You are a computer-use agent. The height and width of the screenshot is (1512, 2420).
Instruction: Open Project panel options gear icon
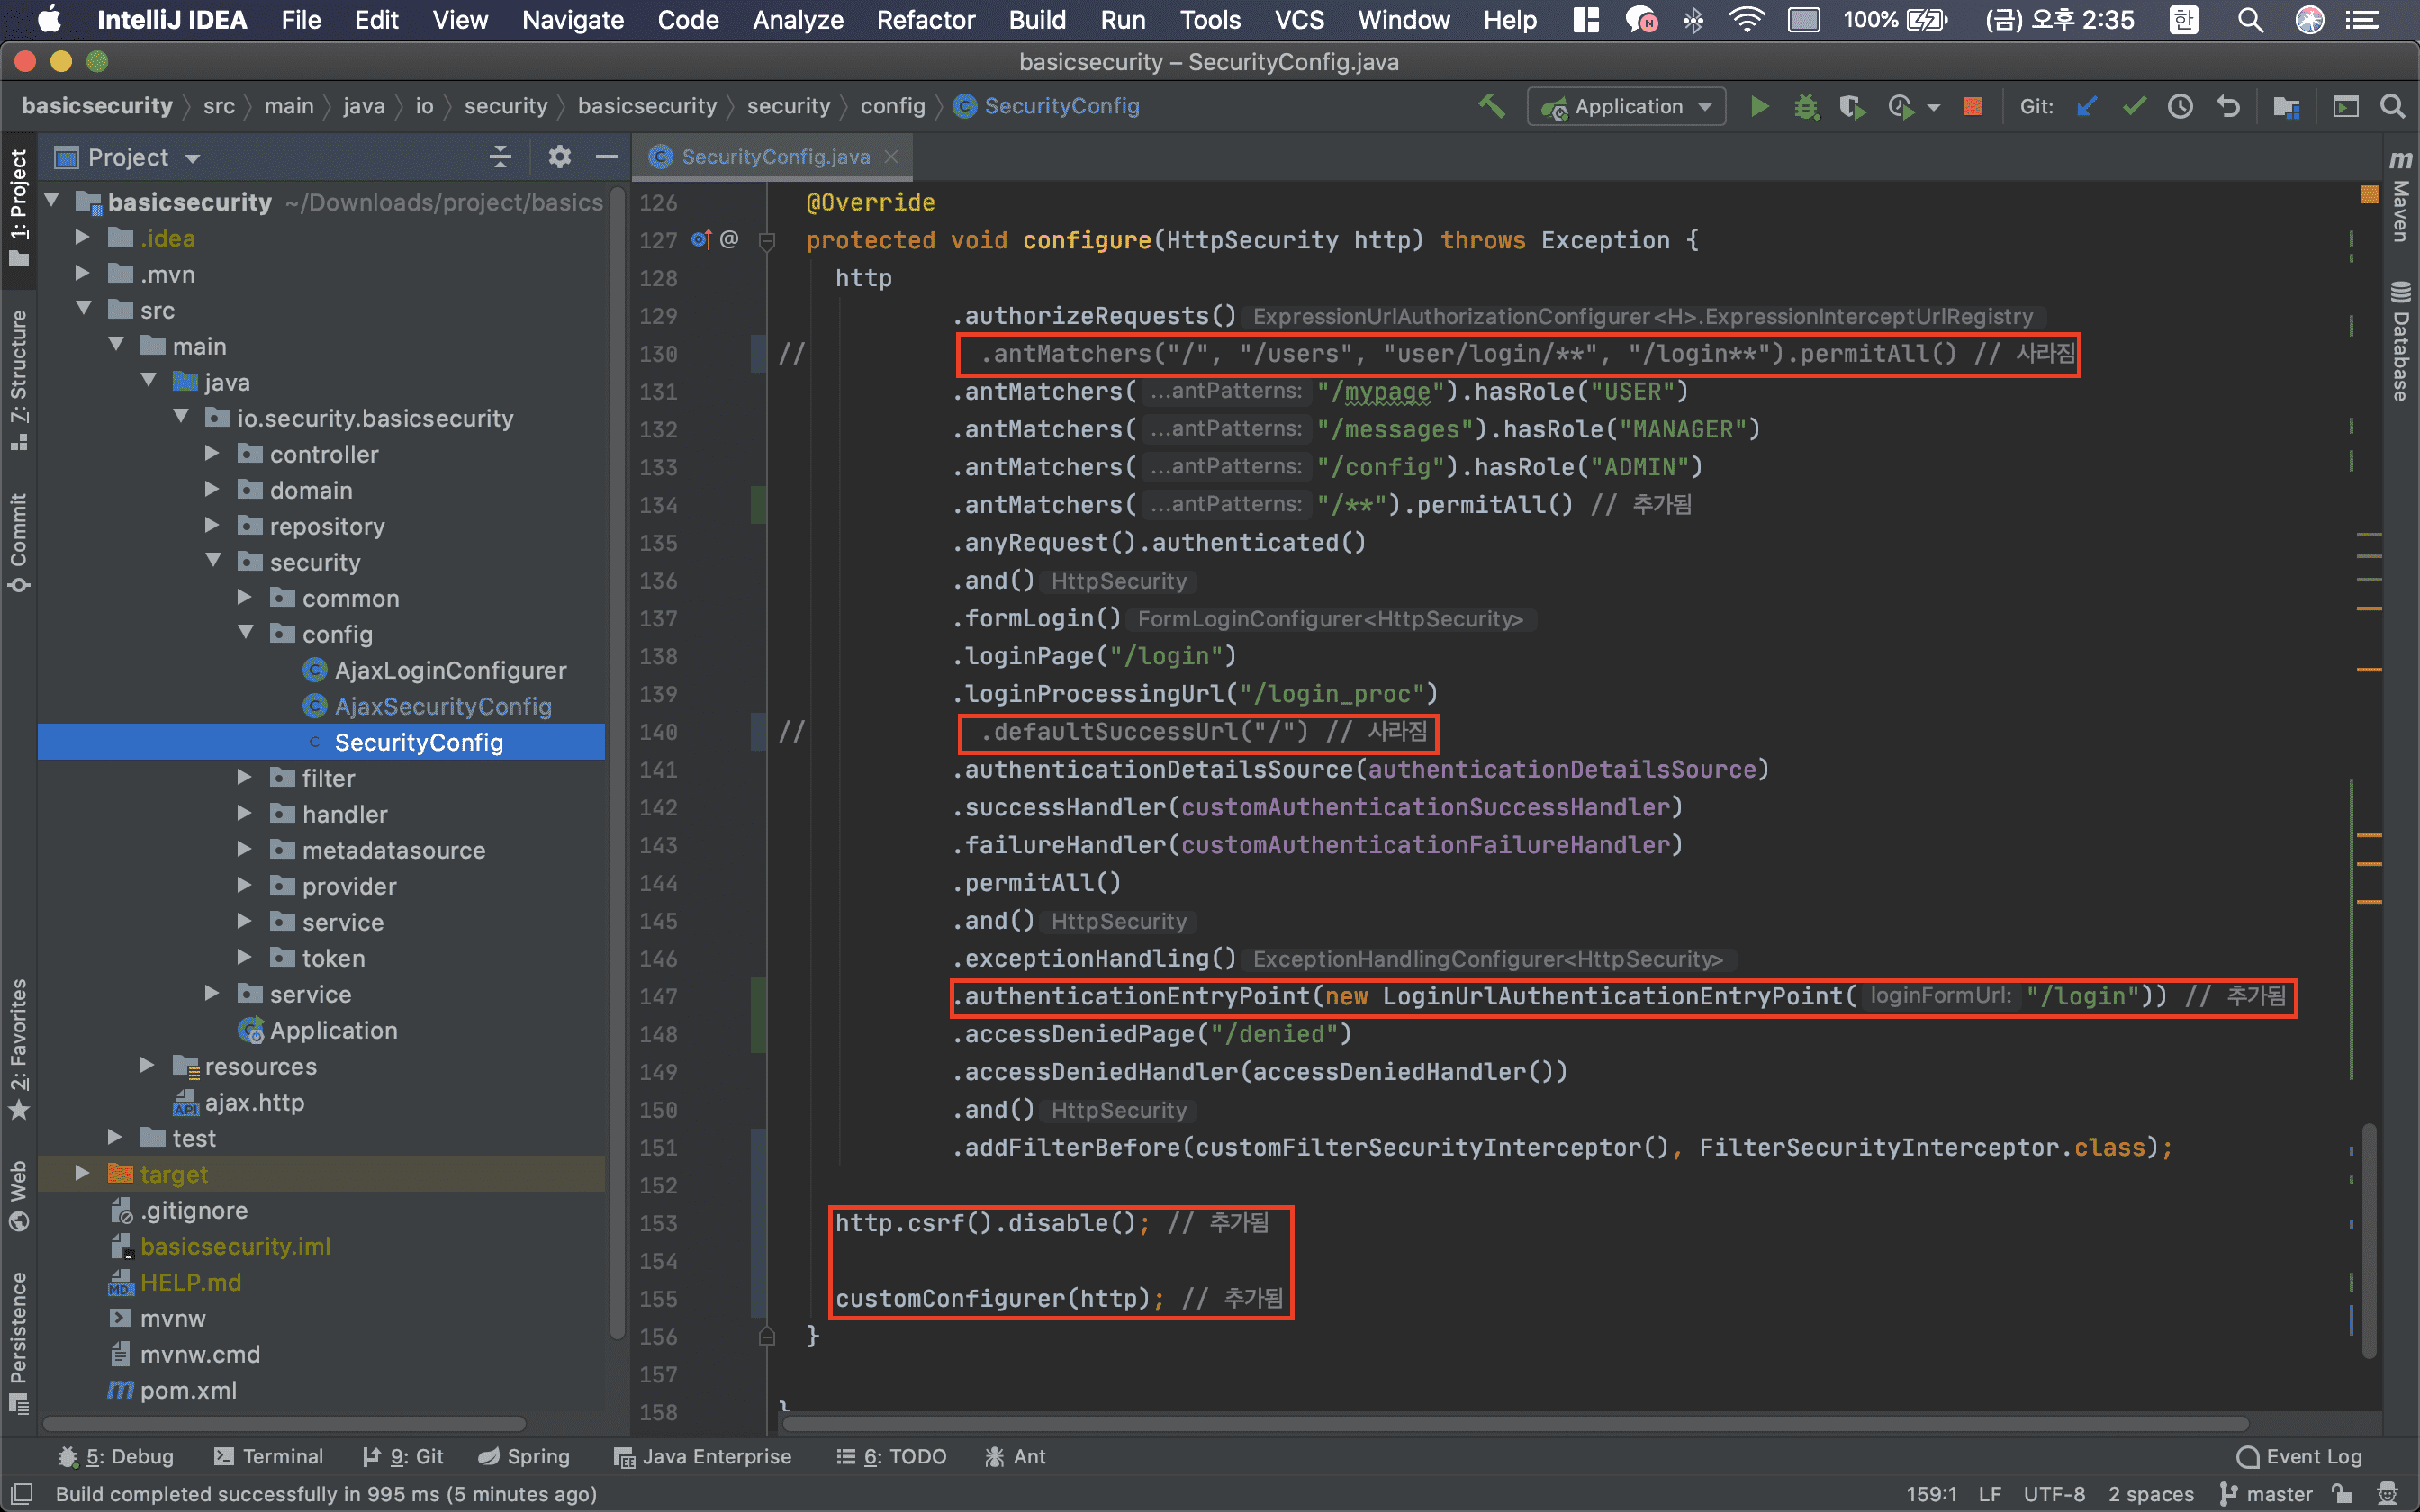[x=559, y=157]
